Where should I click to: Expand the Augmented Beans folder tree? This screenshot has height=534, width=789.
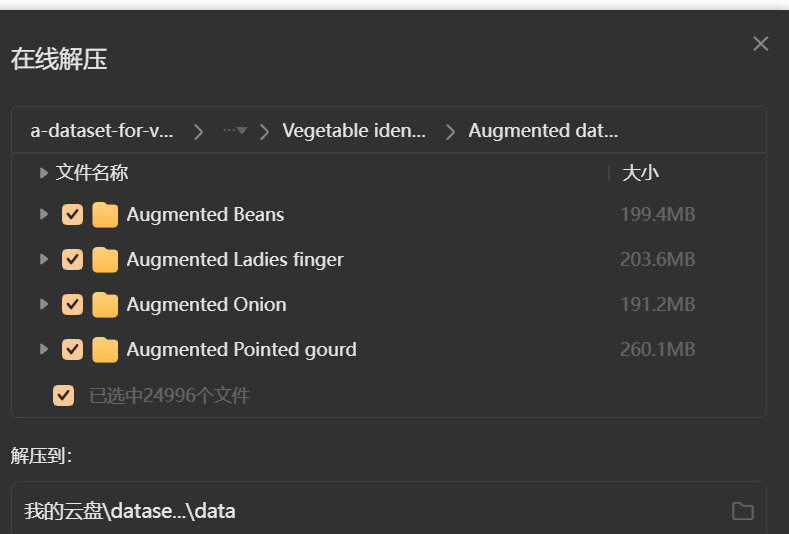click(x=43, y=215)
